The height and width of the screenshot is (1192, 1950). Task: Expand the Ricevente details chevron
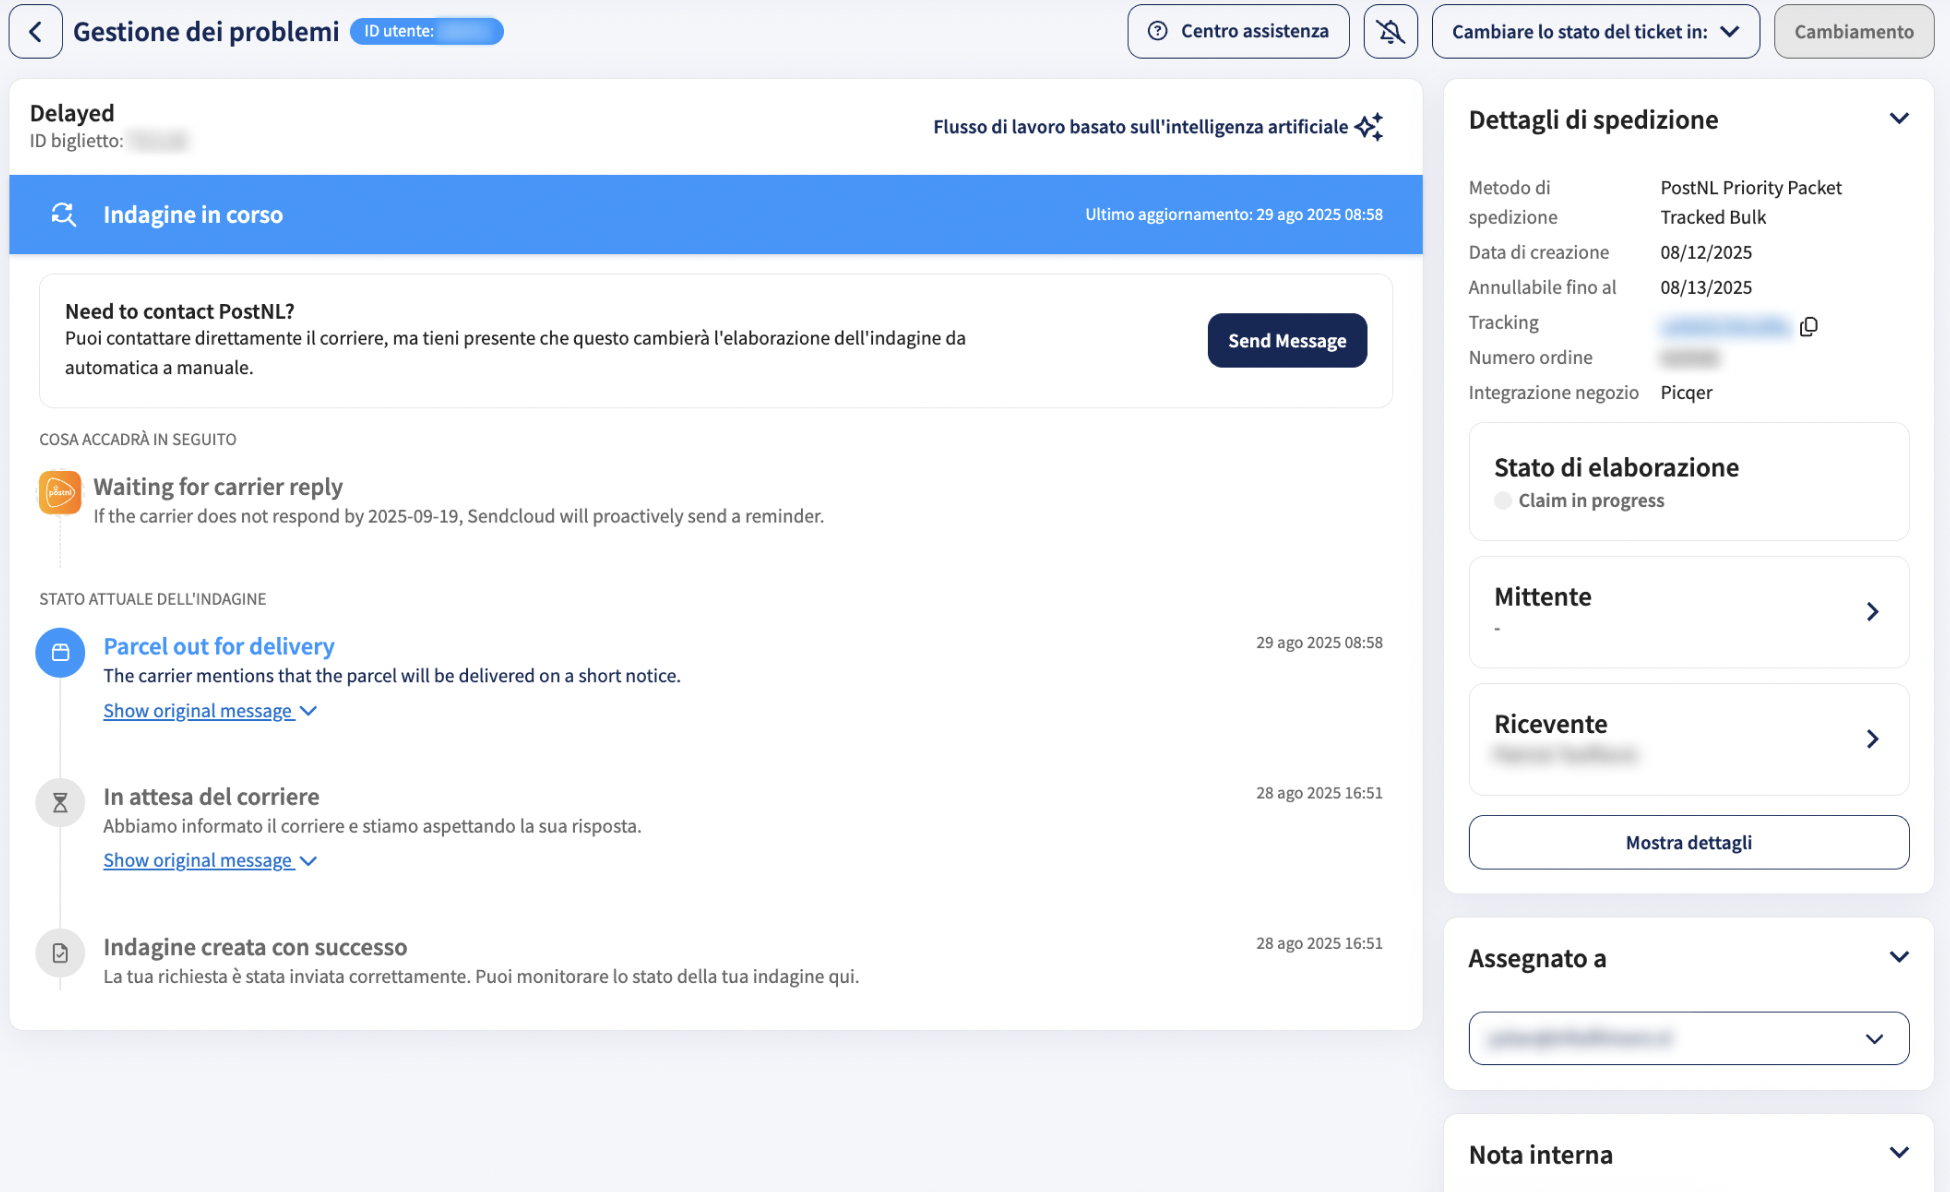coord(1872,739)
